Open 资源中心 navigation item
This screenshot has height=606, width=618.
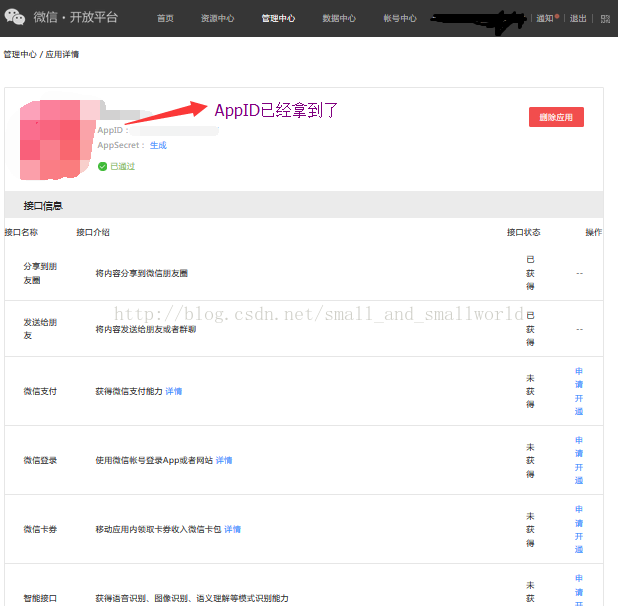[x=217, y=19]
